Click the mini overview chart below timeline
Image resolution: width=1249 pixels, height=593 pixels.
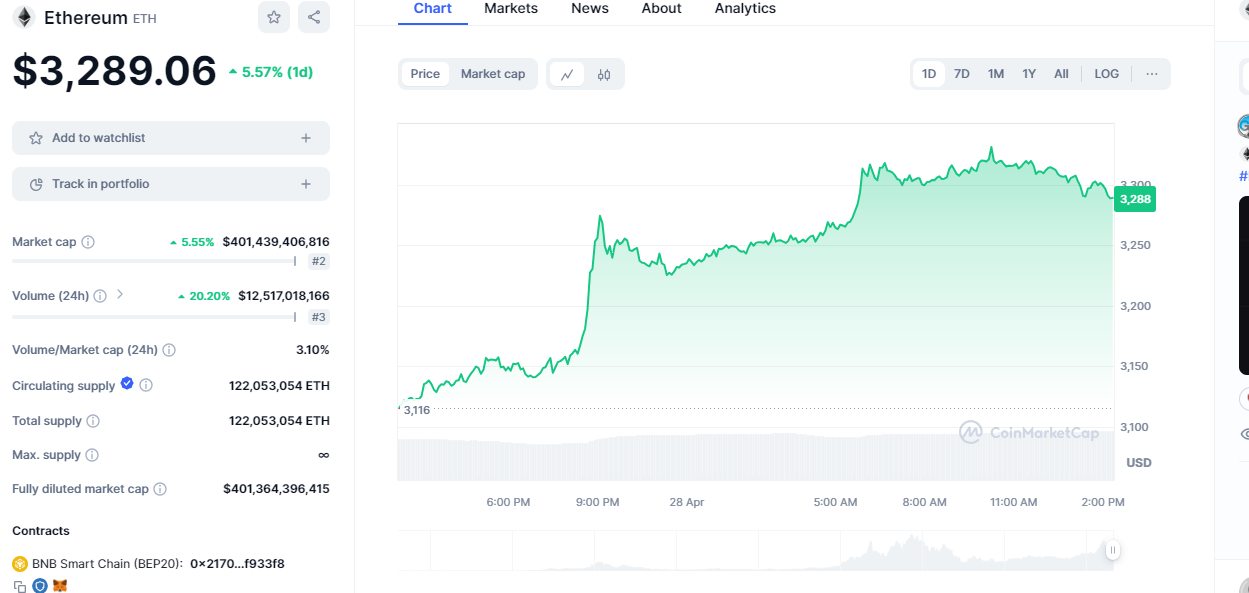coord(756,550)
